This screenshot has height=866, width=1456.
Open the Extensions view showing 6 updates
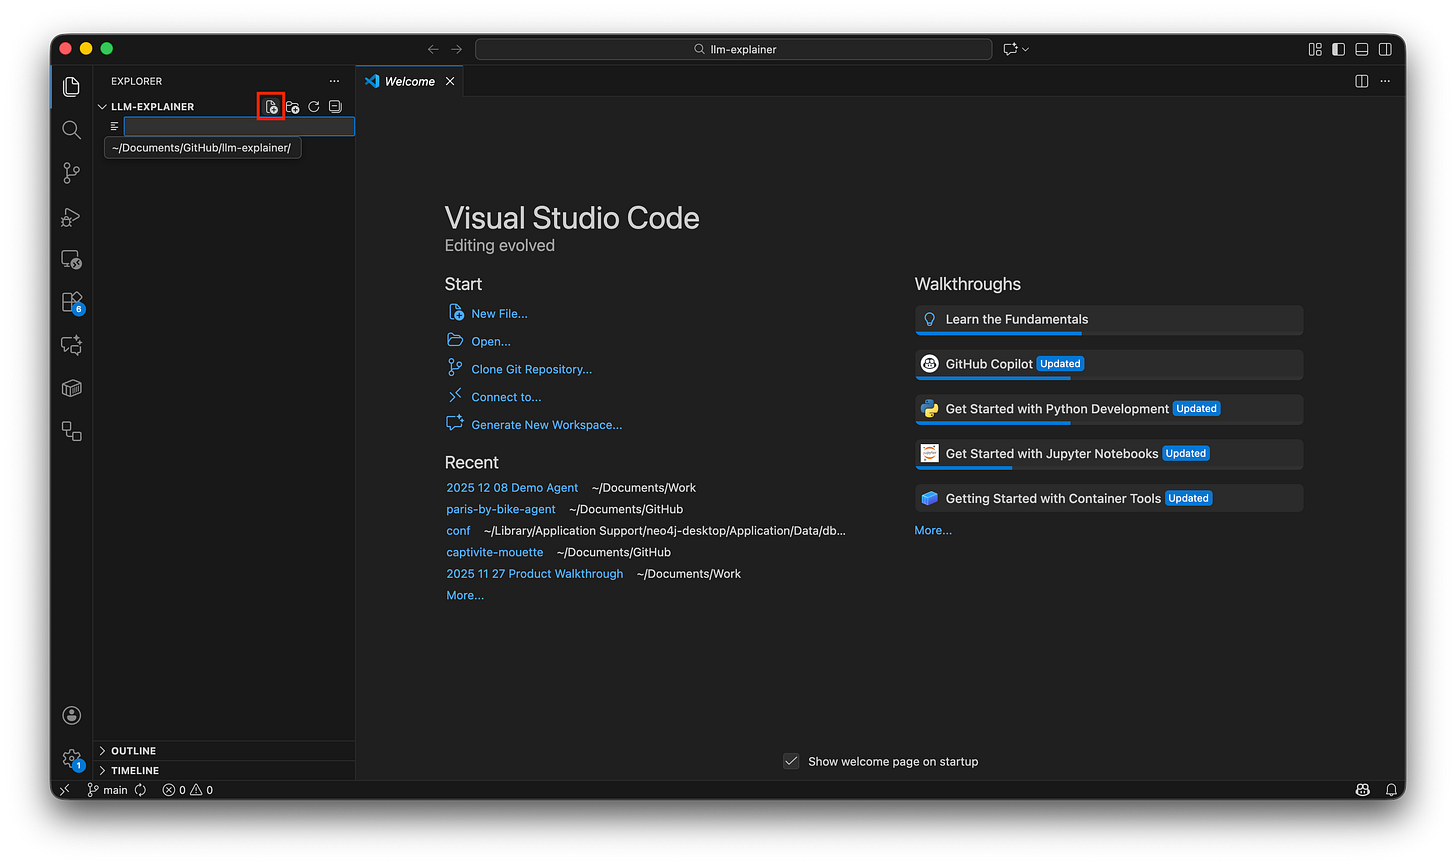(71, 301)
